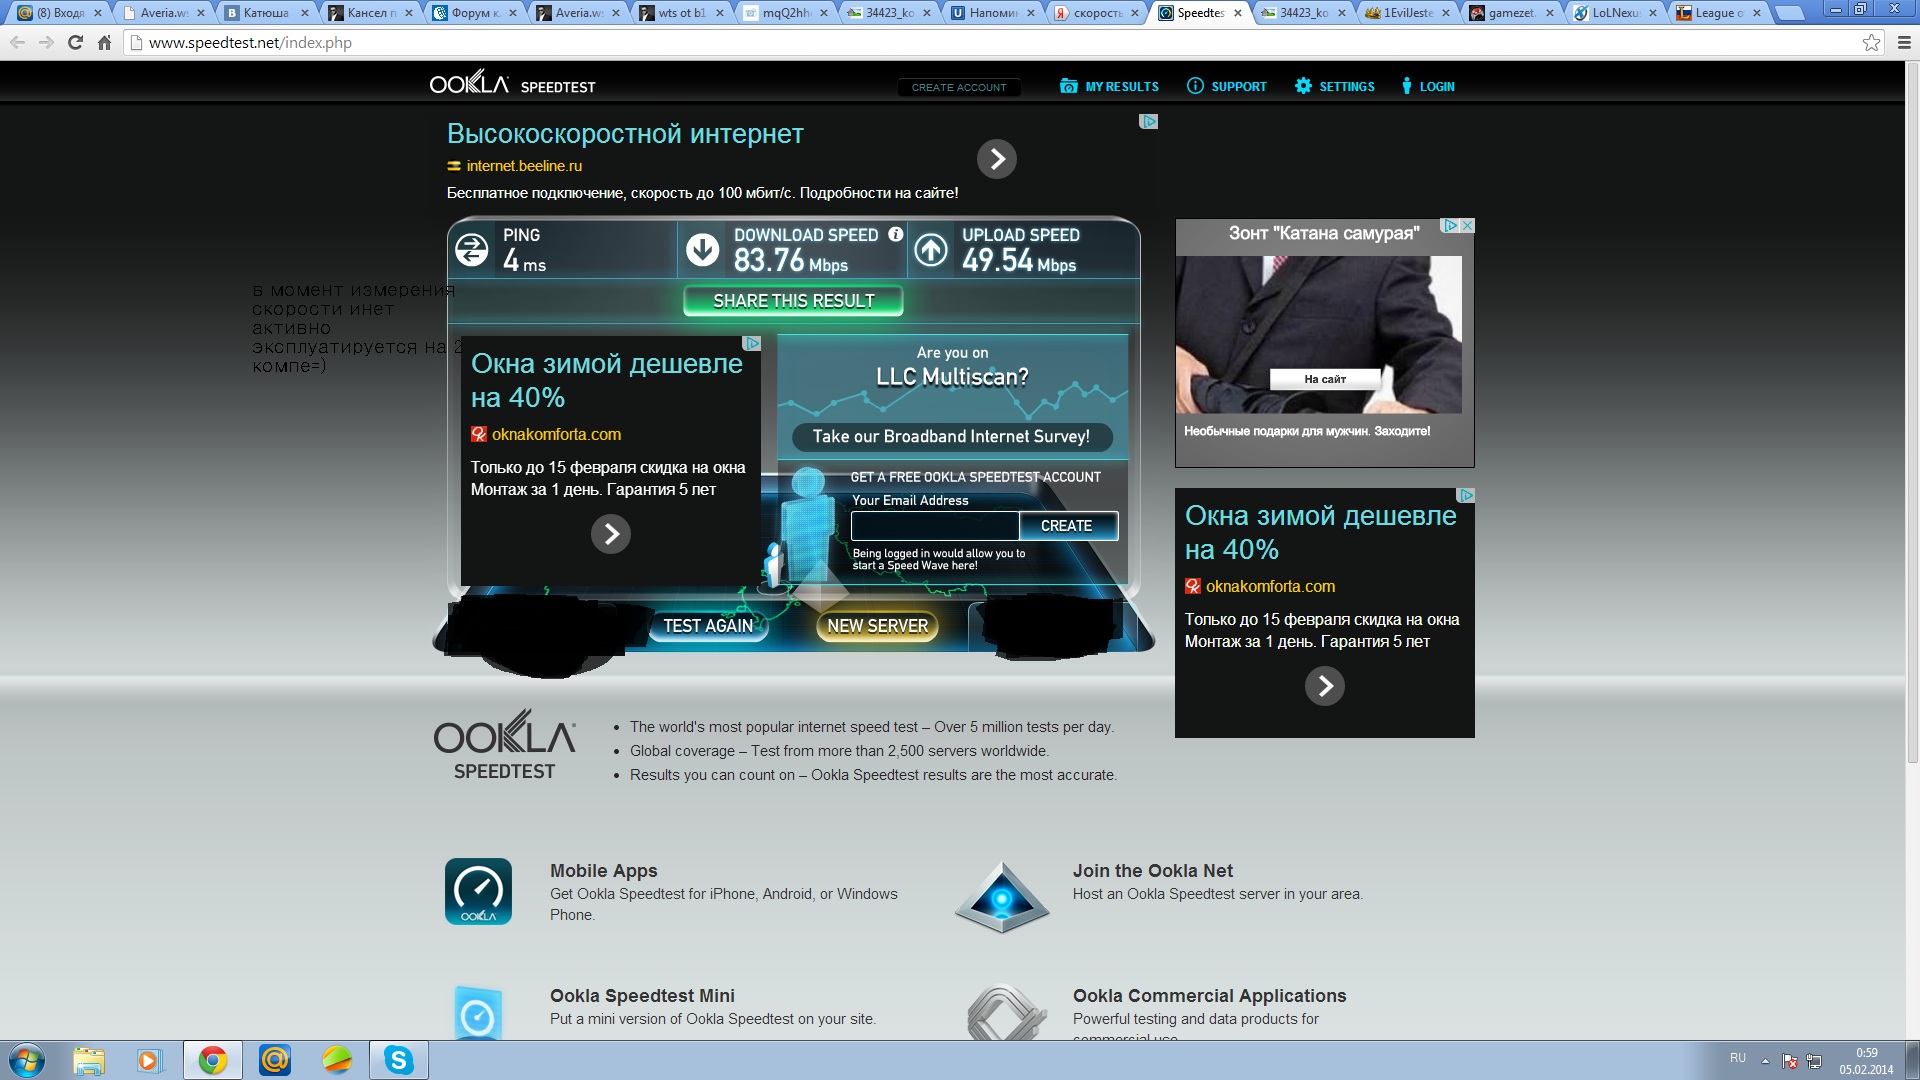Click the New Server button
The height and width of the screenshot is (1080, 1920).
click(x=877, y=626)
